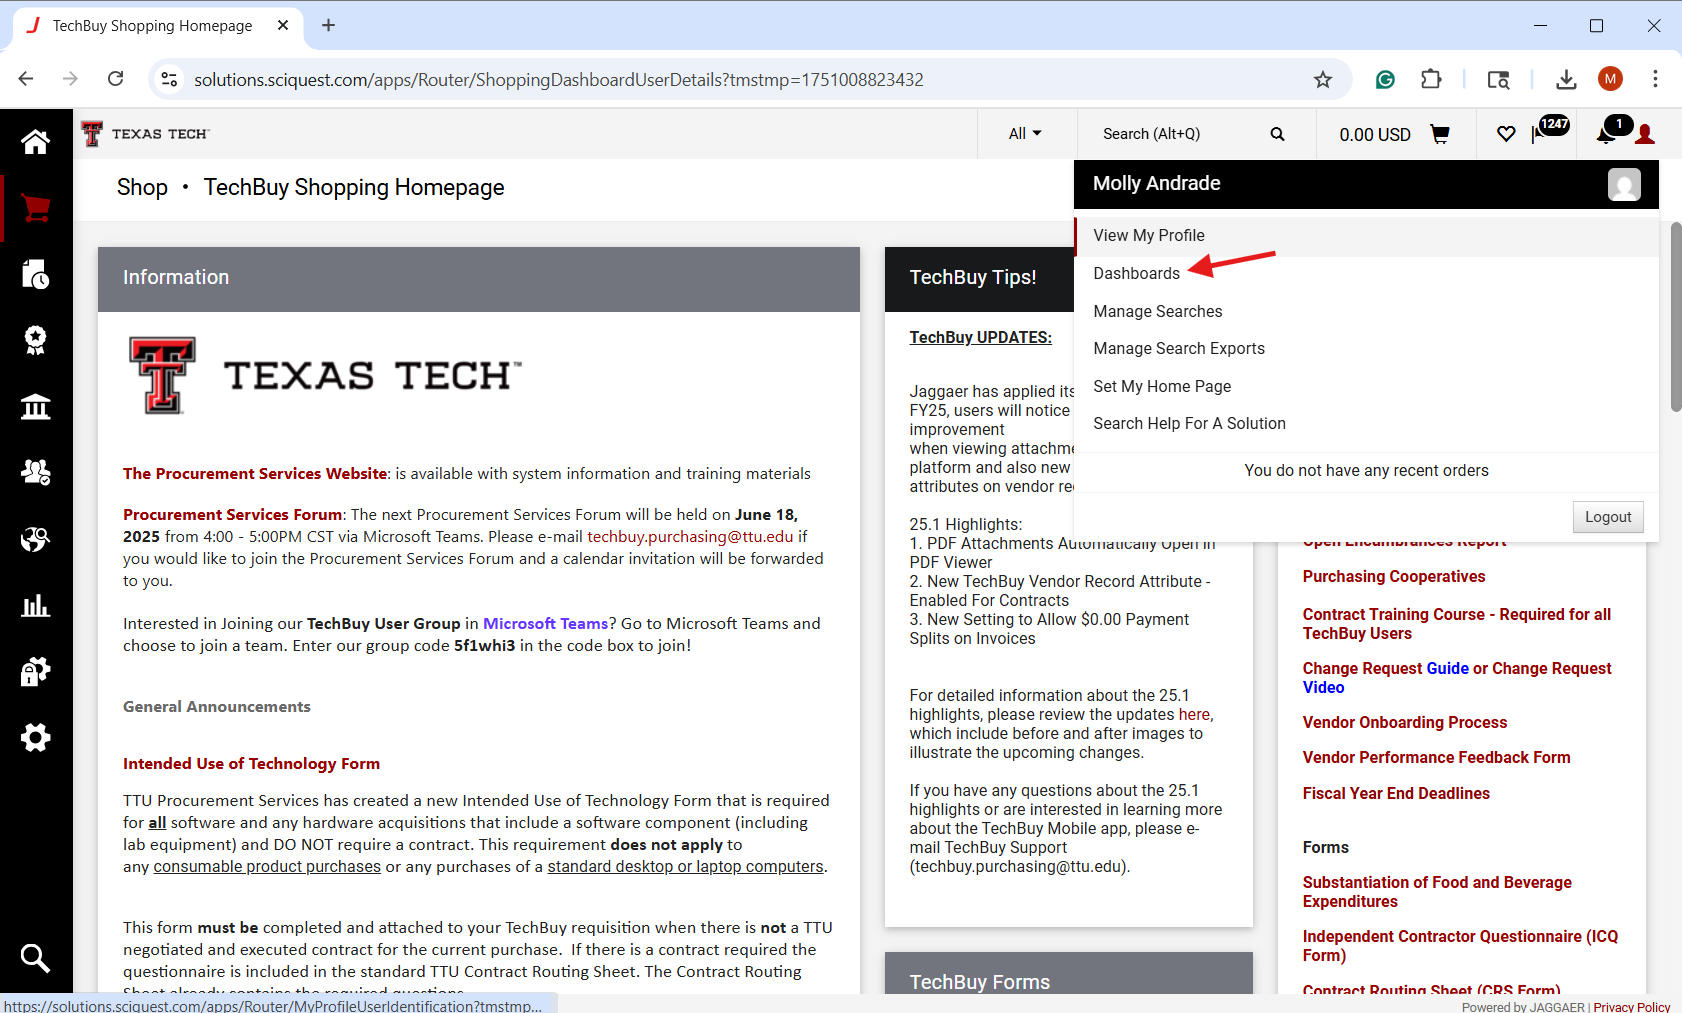
Task: Open Chrome profile M avatar
Action: [x=1610, y=79]
